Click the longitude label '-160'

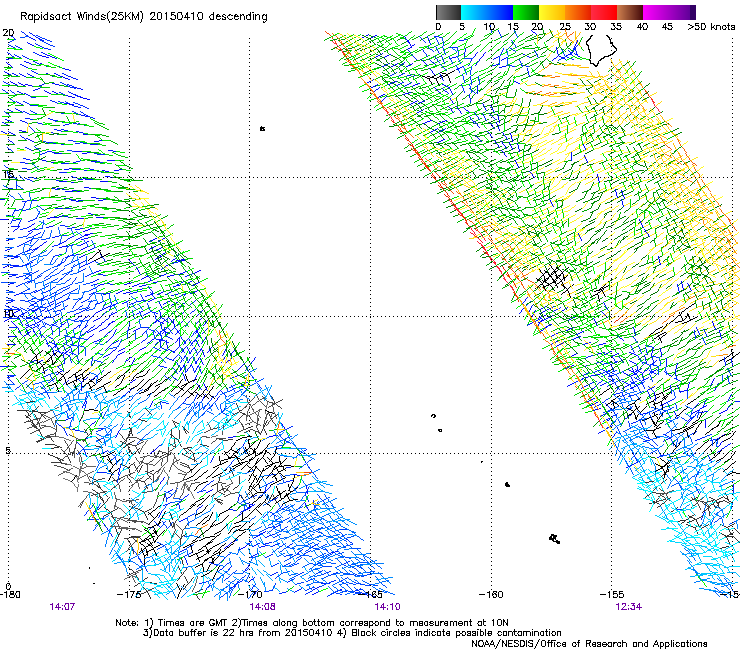(491, 594)
